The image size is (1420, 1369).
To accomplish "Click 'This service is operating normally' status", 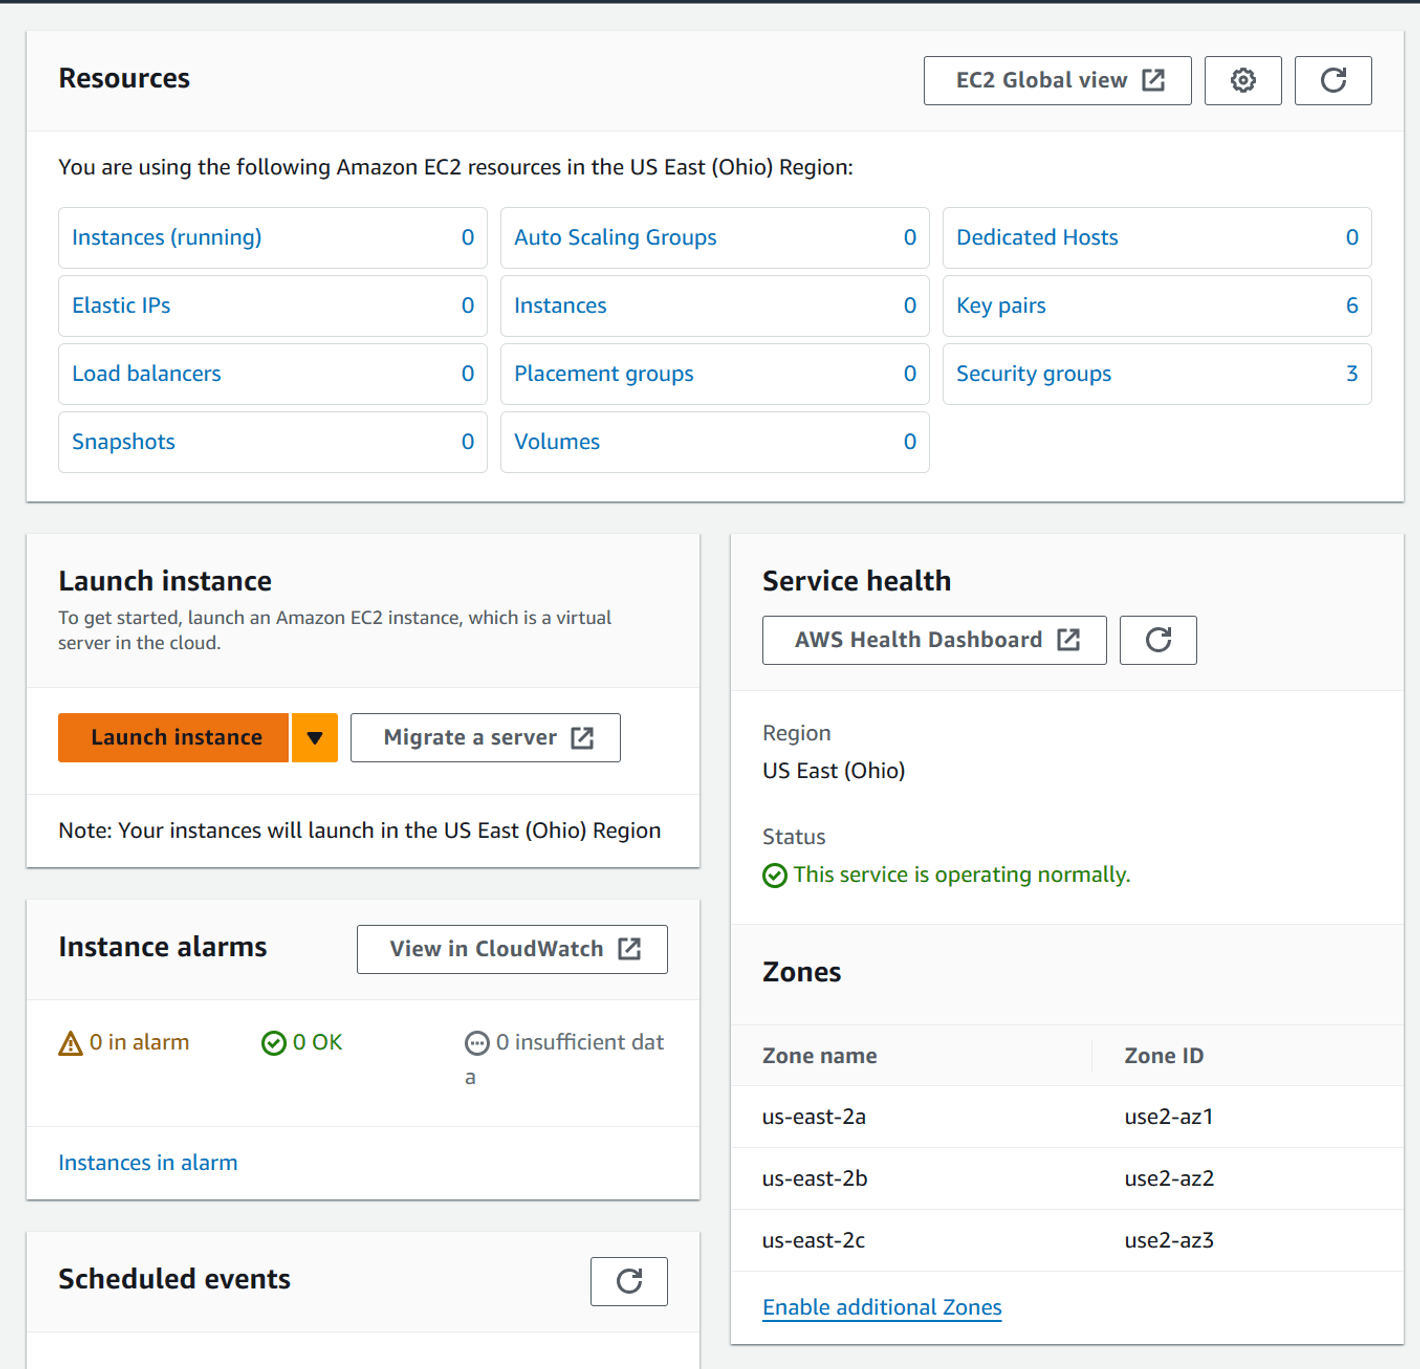I will (x=947, y=875).
